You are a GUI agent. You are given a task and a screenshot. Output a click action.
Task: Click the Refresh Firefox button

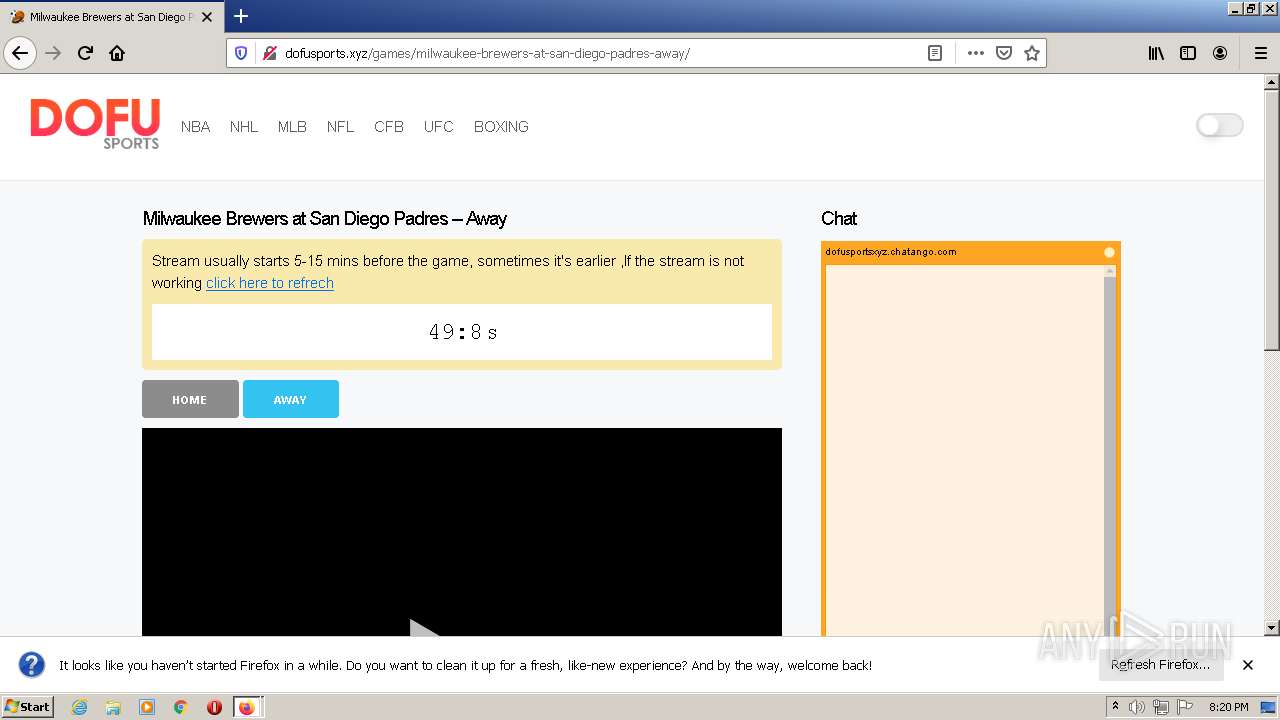point(1161,665)
